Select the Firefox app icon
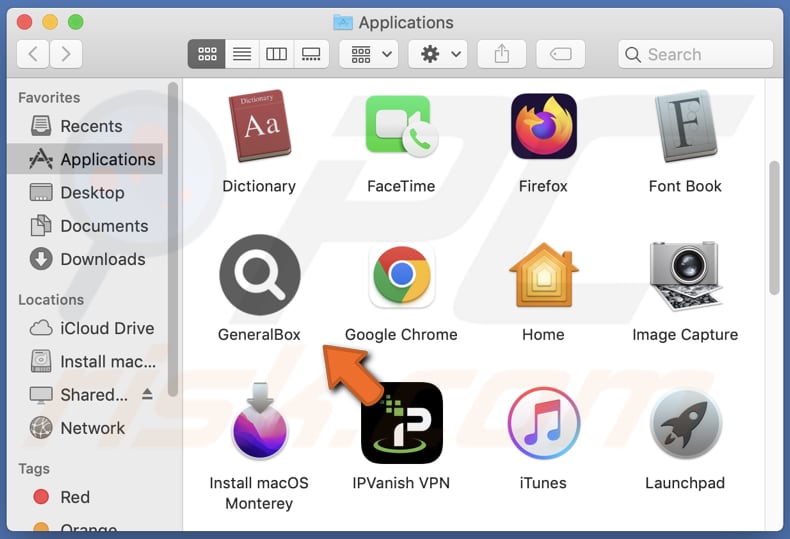The image size is (790, 539). pyautogui.click(x=544, y=126)
